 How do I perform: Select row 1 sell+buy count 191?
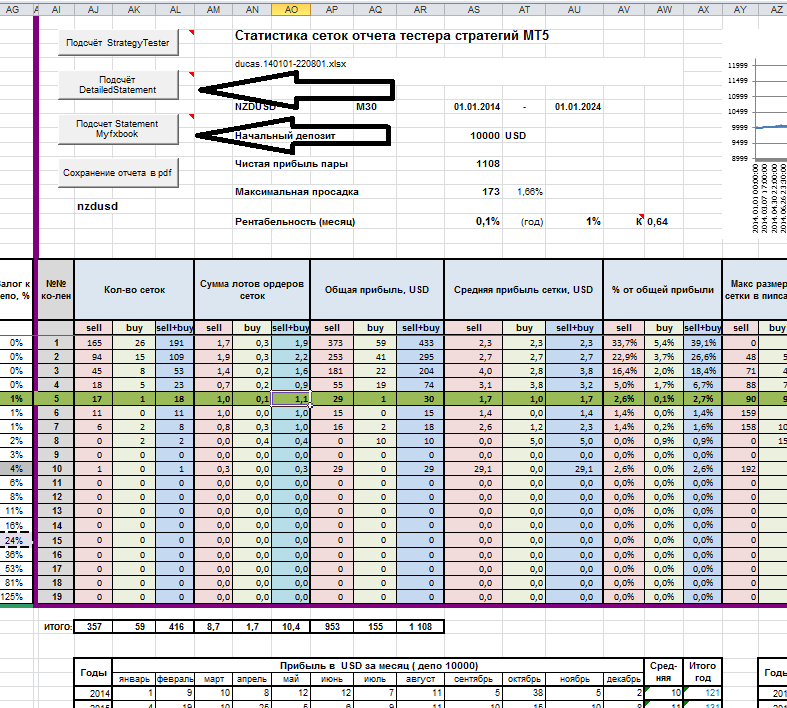(x=175, y=343)
